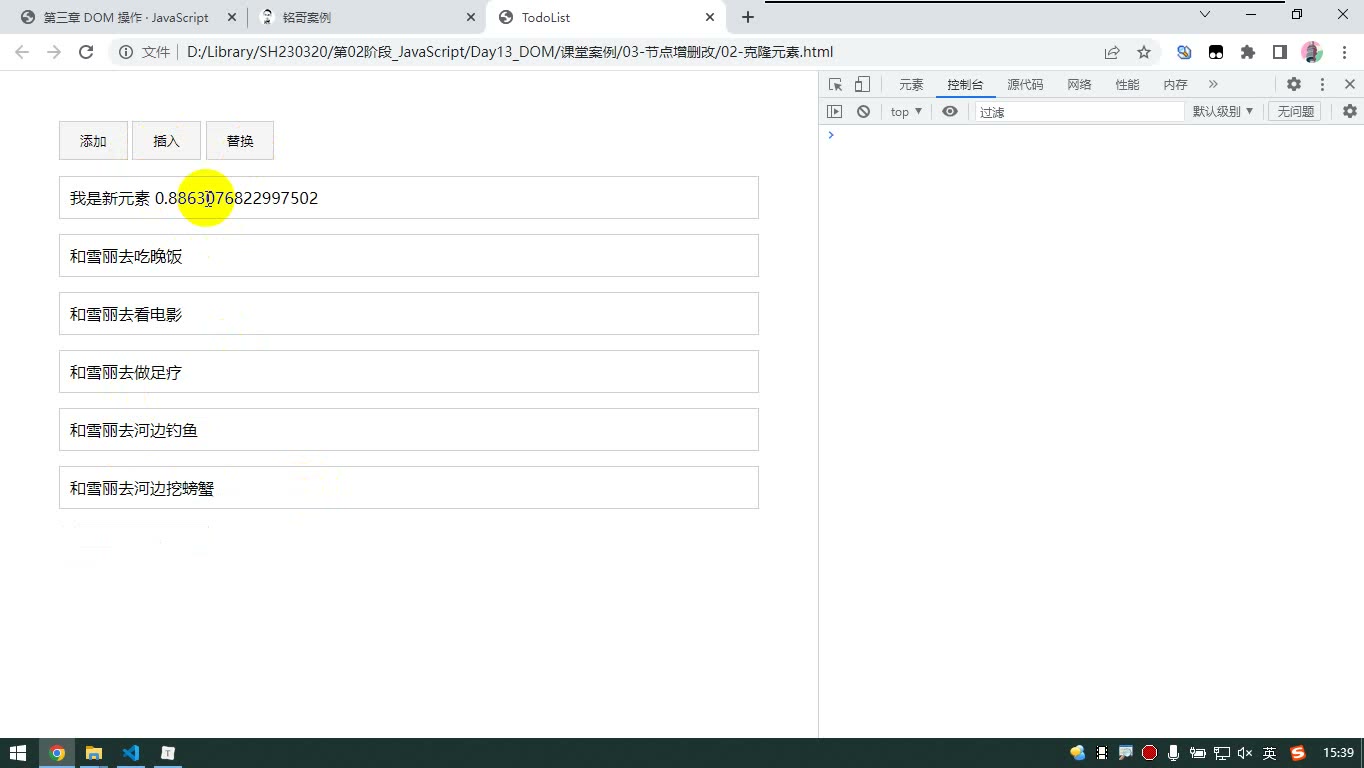This screenshot has width=1364, height=768.
Task: Click the 替换 button
Action: coord(240,141)
